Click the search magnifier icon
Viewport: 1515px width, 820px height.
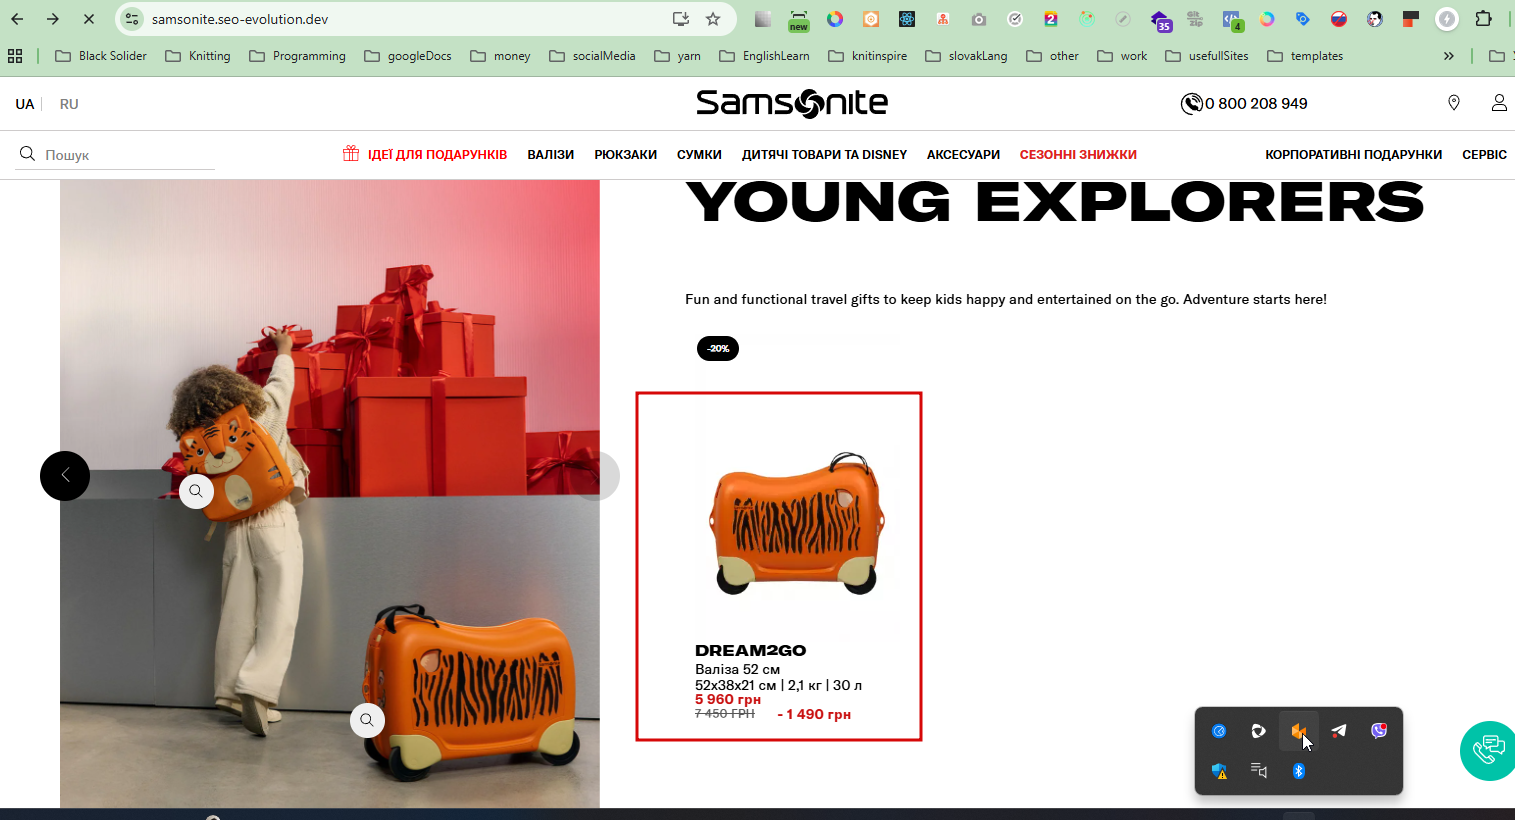[x=27, y=154]
